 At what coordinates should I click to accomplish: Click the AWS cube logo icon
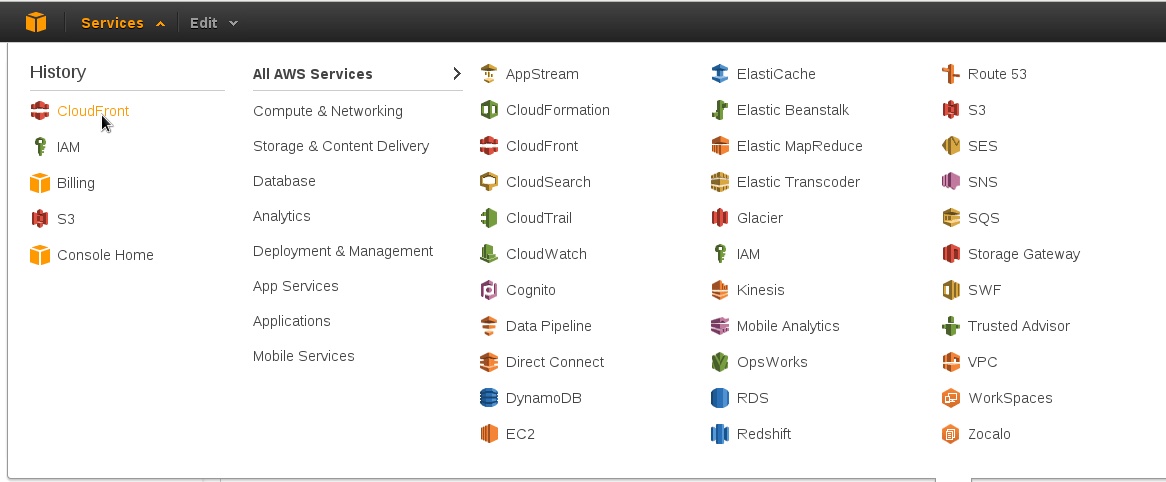point(36,22)
